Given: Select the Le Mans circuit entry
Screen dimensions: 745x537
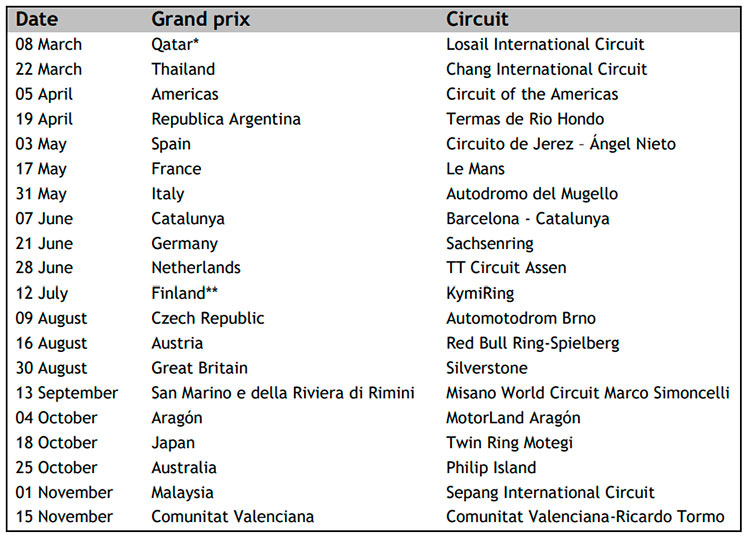Looking at the screenshot, I should pos(475,169).
